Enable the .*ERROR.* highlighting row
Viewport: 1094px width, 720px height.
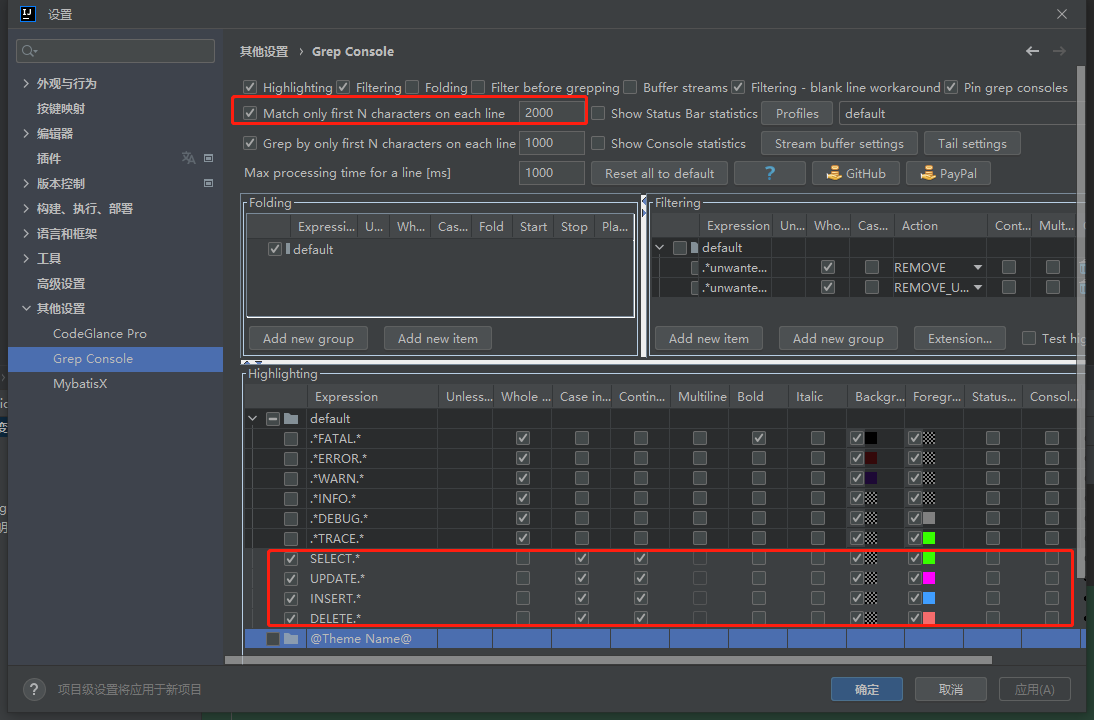click(291, 458)
